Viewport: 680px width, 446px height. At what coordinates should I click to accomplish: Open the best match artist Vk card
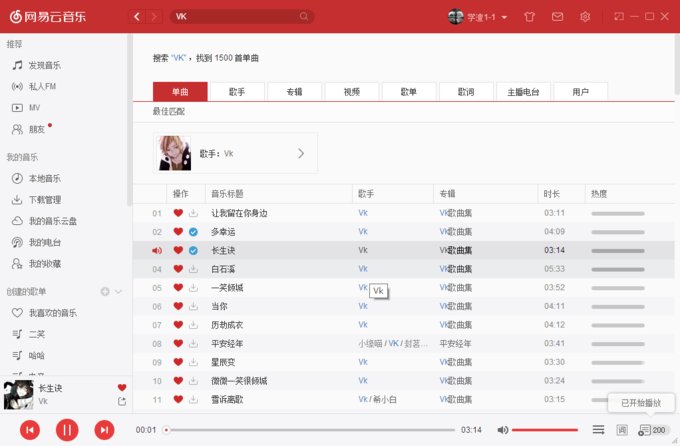235,153
